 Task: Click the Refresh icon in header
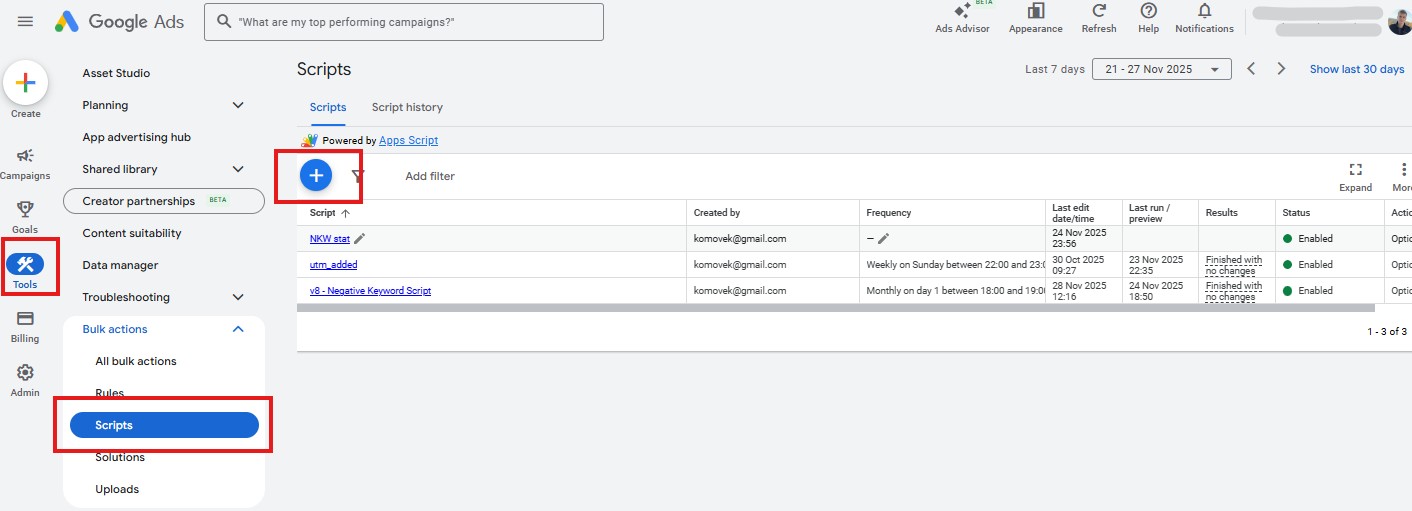click(x=1098, y=11)
